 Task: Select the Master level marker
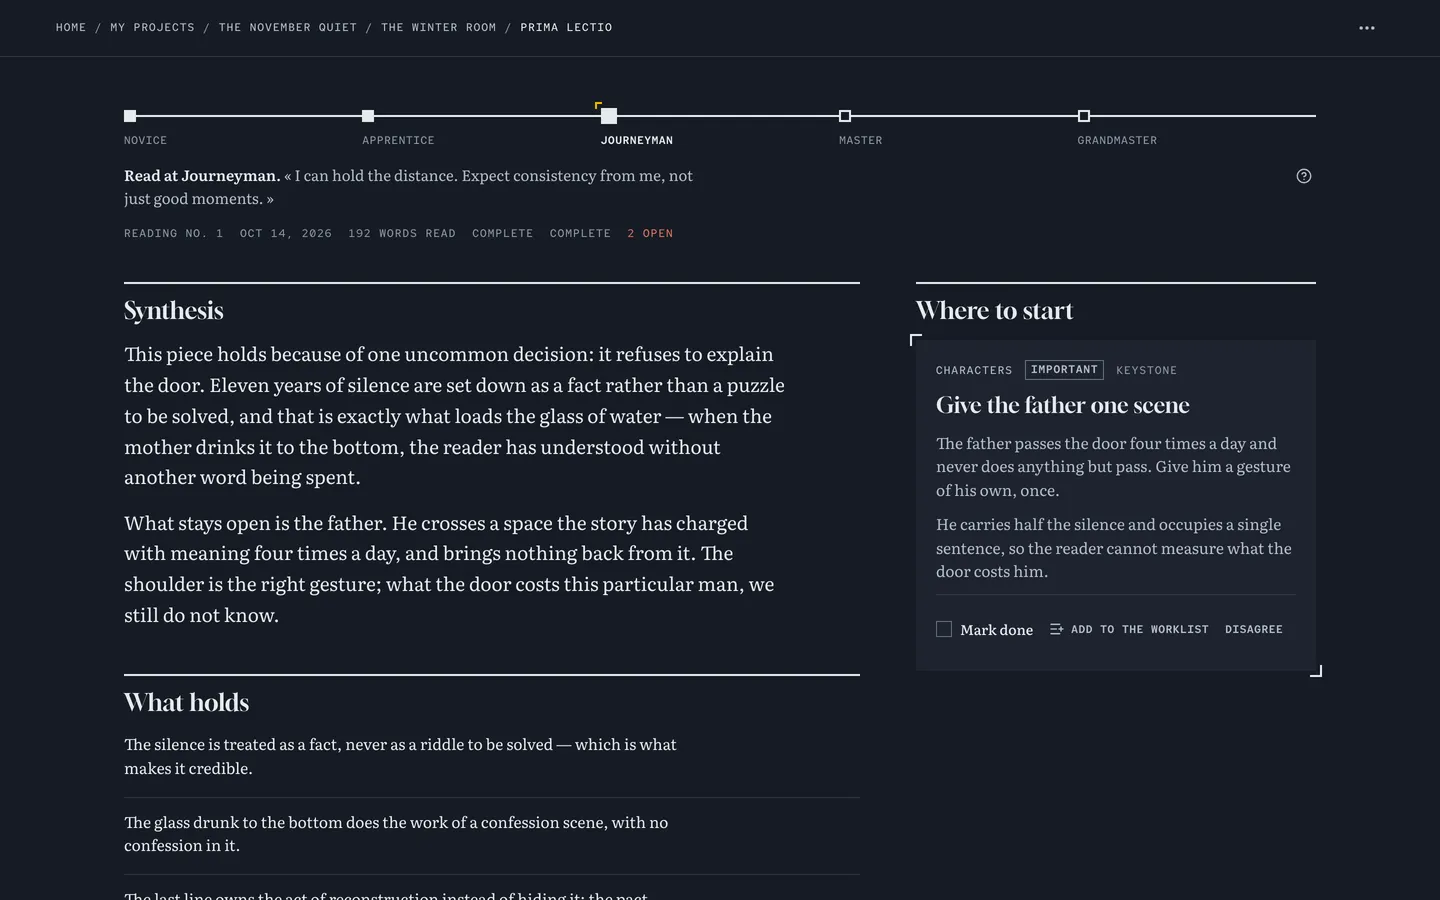[x=845, y=116]
